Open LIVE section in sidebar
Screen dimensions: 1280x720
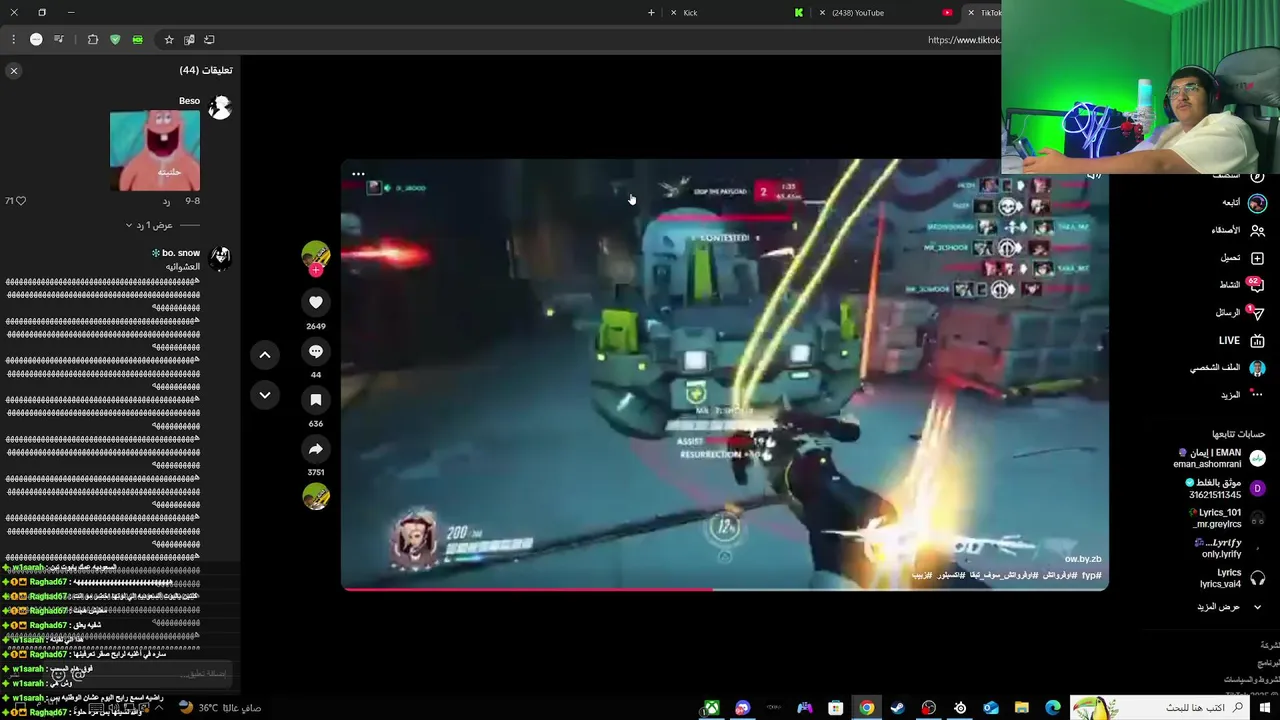tap(1242, 341)
